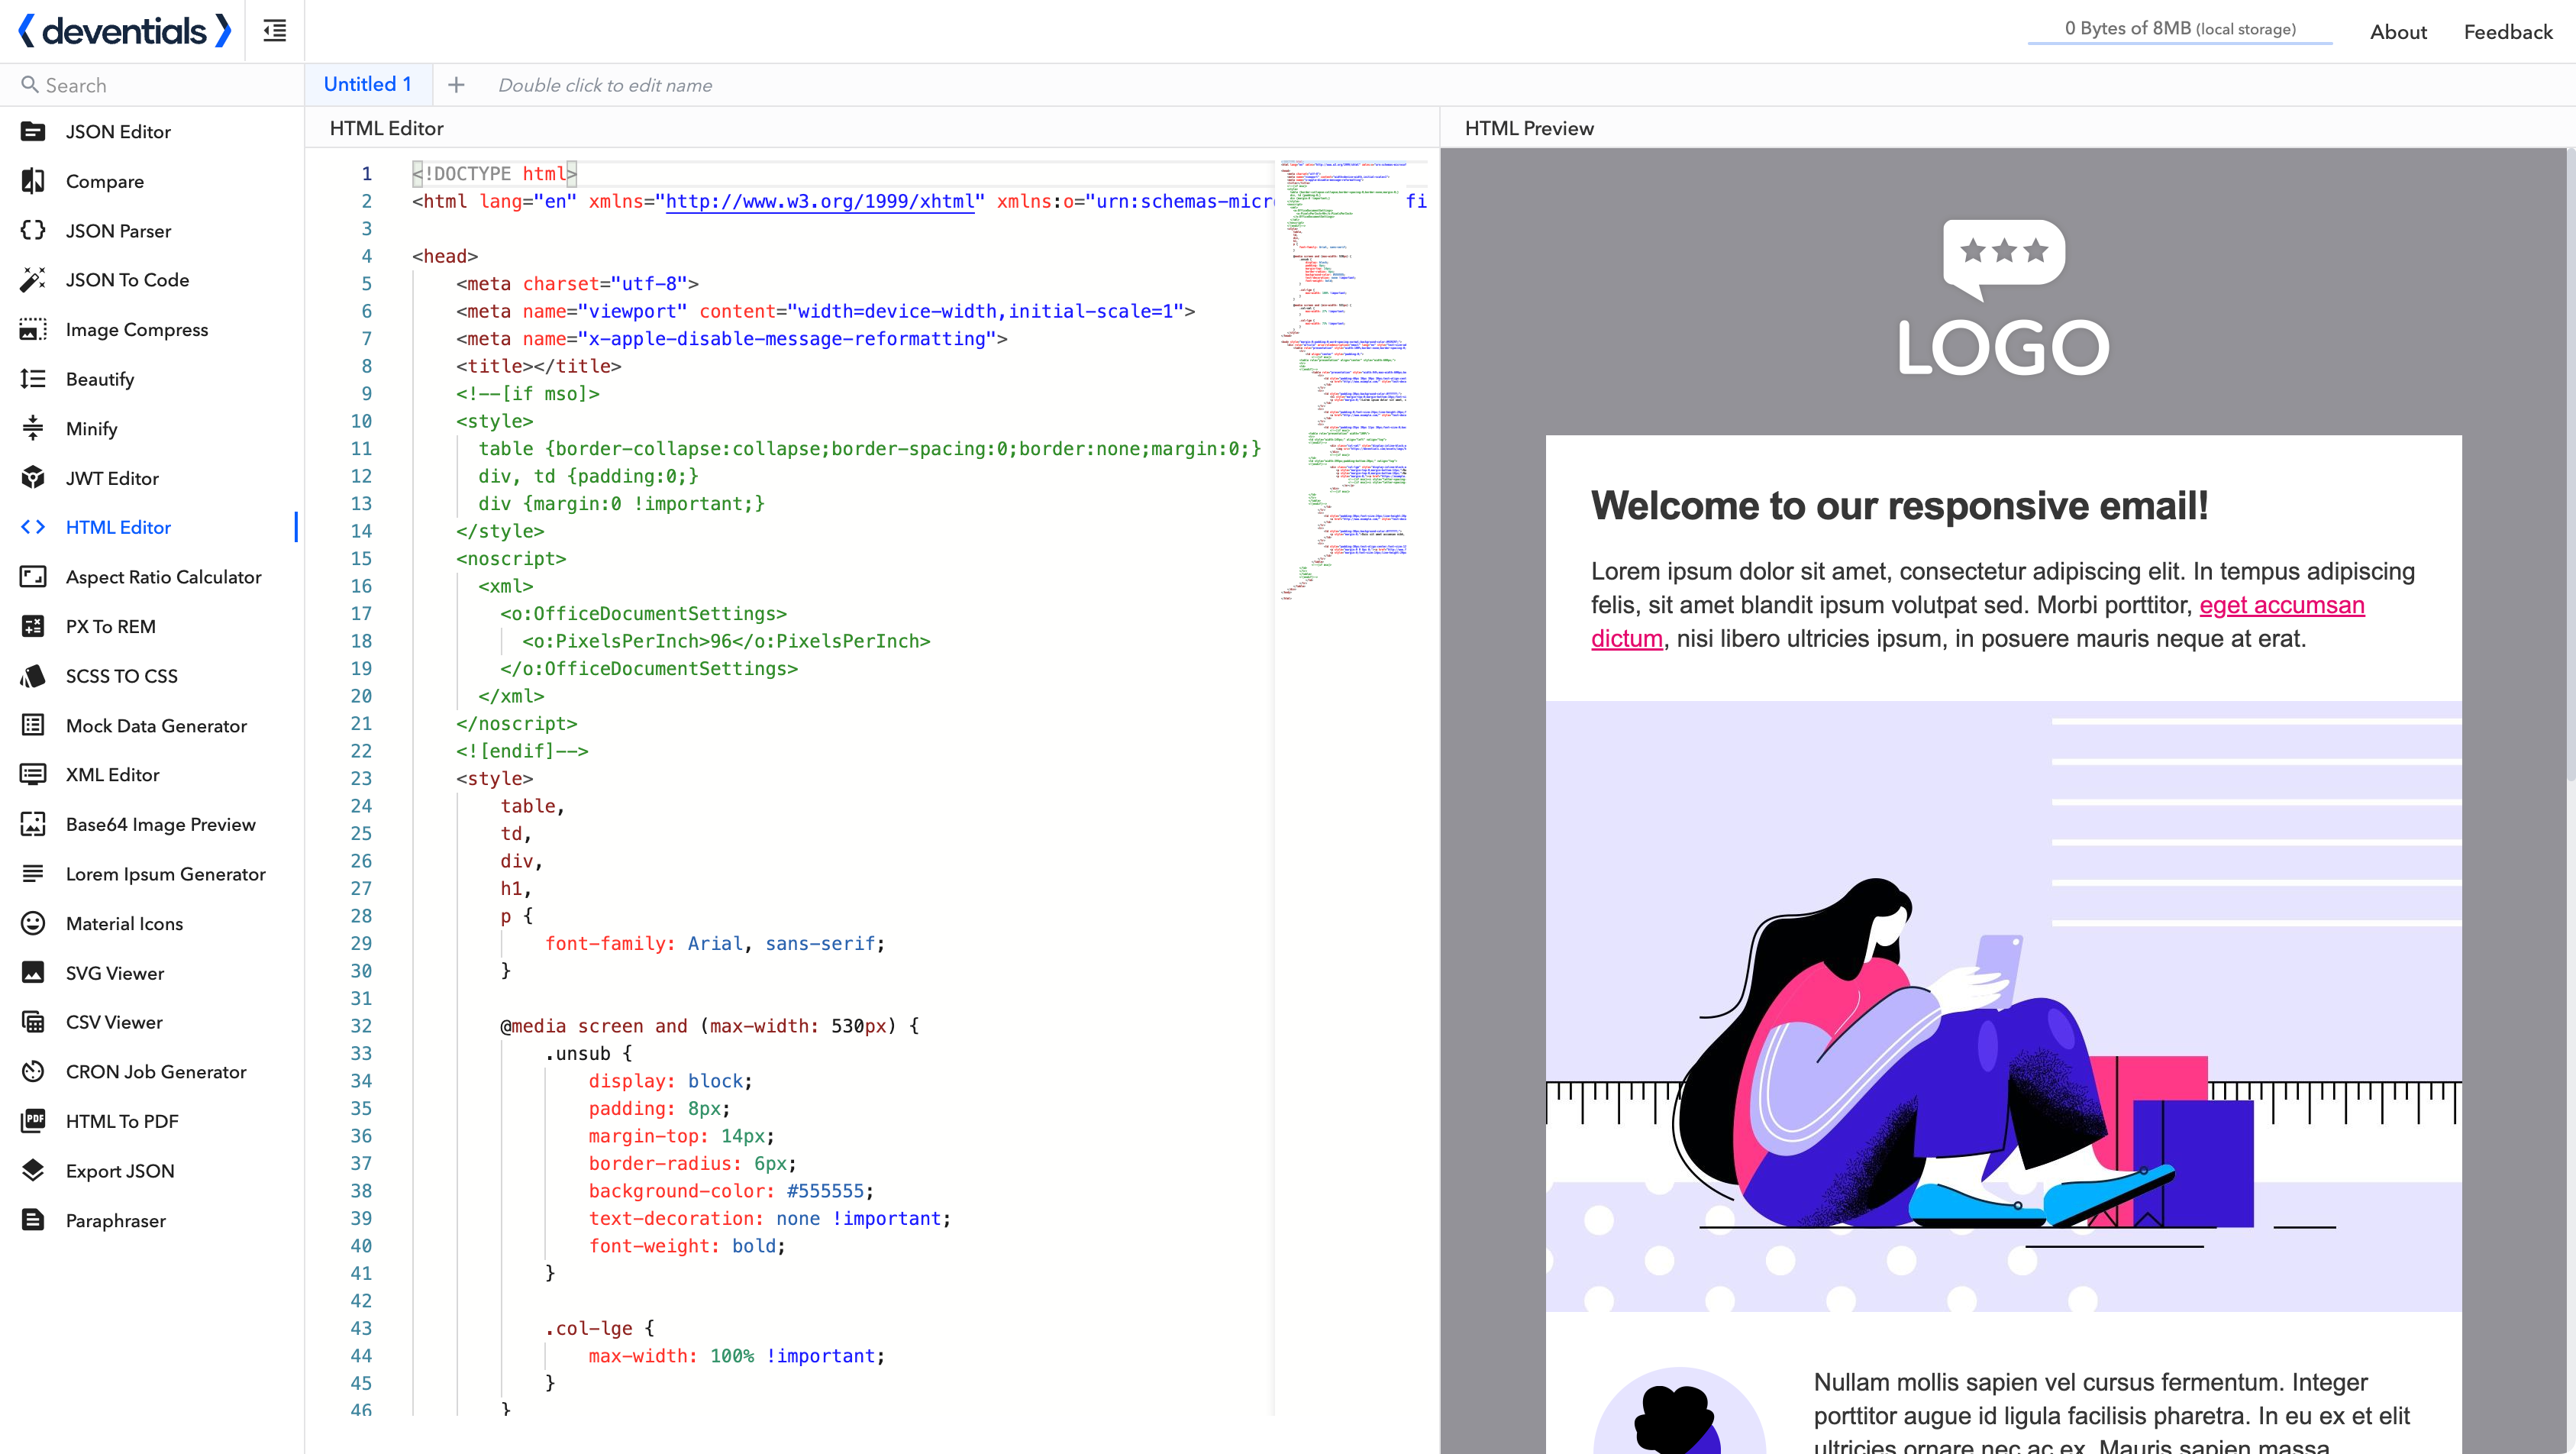This screenshot has width=2576, height=1454.
Task: Open Aspect Ratio Calculator icon
Action: (x=33, y=577)
